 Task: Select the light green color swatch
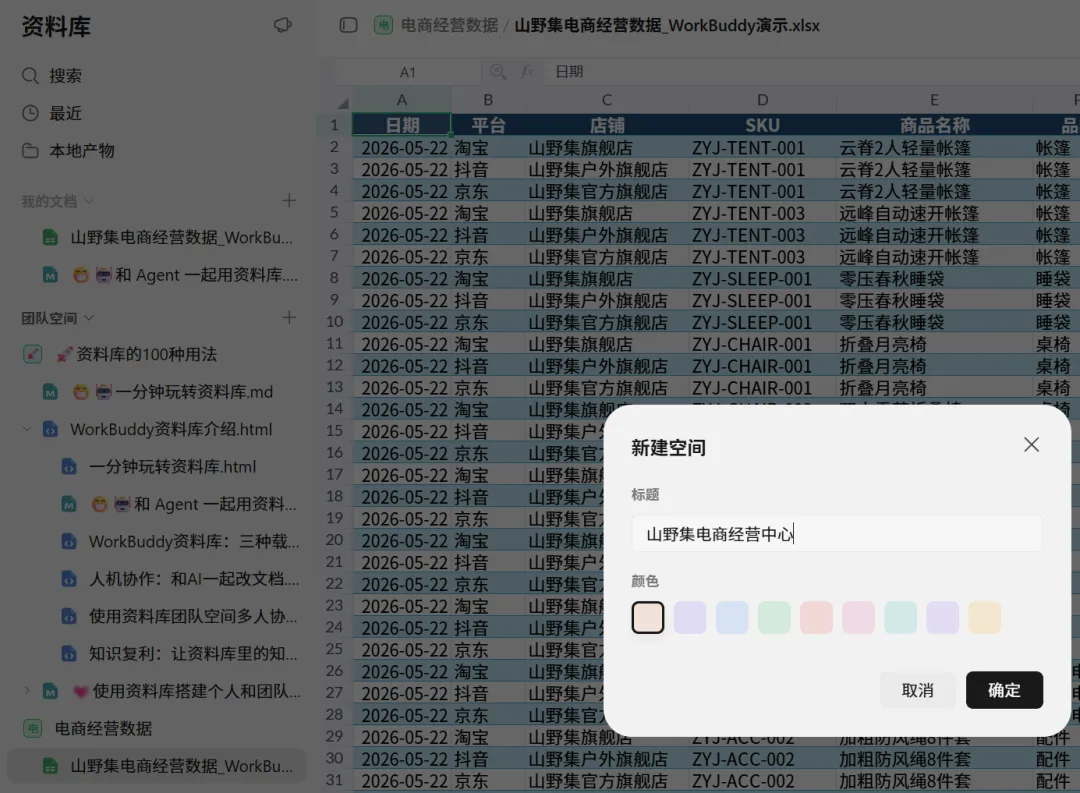(774, 617)
